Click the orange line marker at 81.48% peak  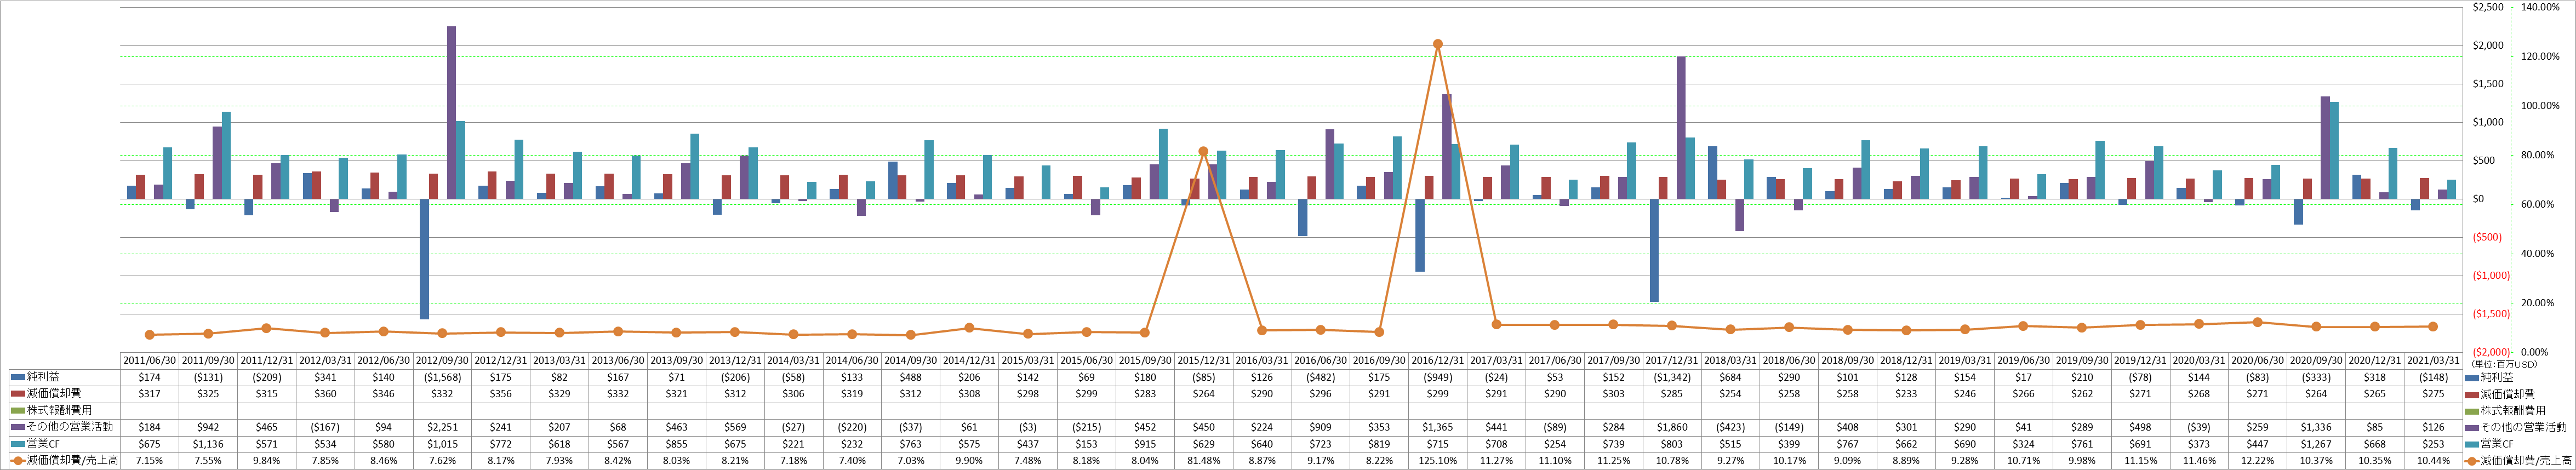1203,151
